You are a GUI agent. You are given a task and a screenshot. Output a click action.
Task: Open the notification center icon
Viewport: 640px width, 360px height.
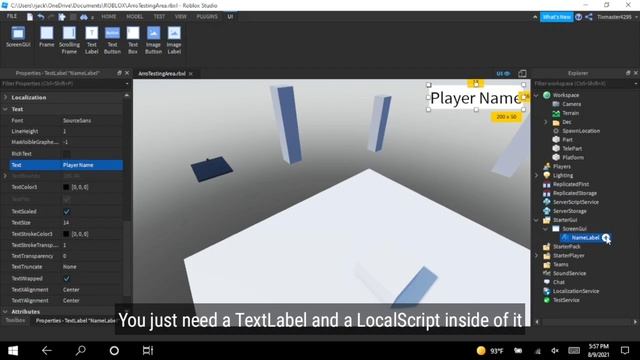coord(625,351)
